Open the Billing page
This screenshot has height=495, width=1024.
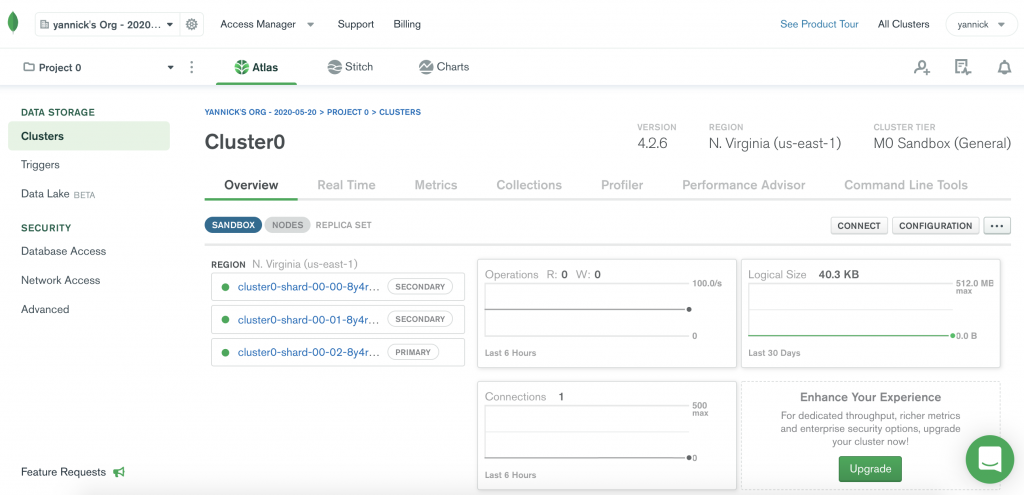click(x=407, y=24)
